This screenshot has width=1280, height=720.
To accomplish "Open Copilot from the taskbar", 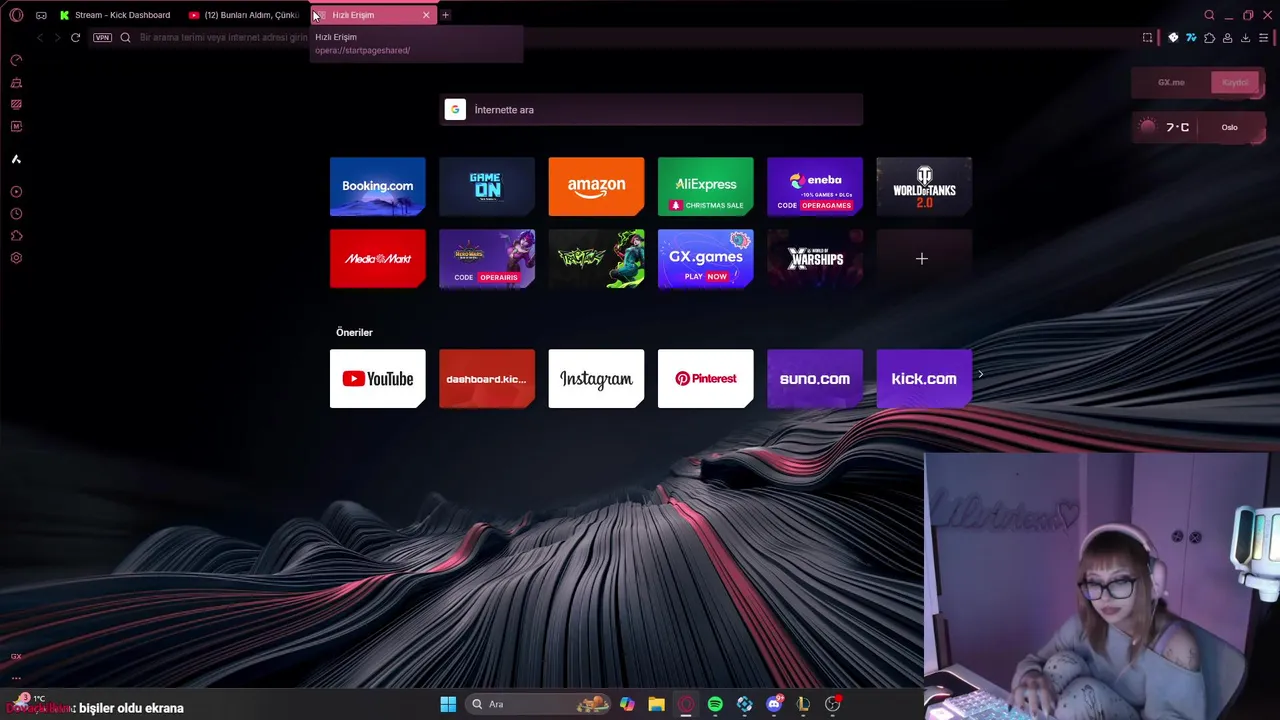I will point(627,704).
